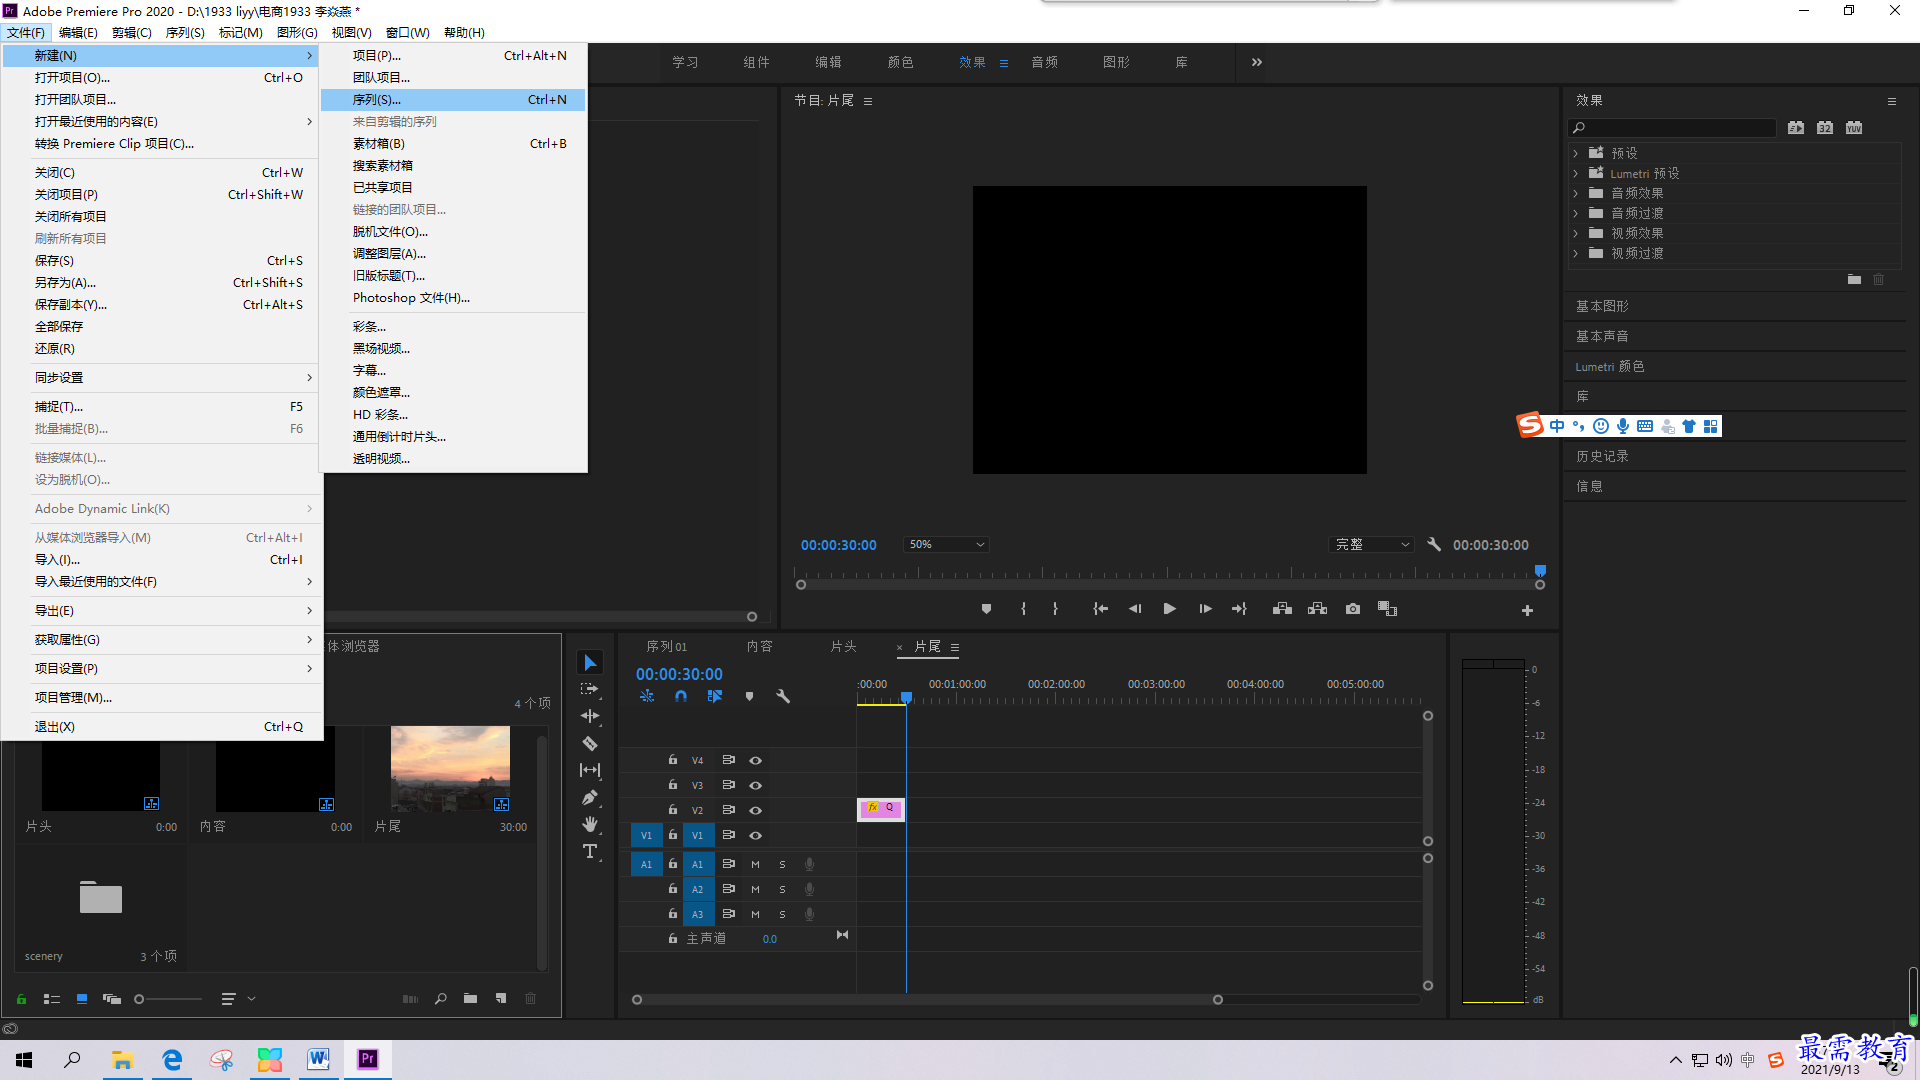Viewport: 1920px width, 1080px height.
Task: Open Program Monitor settings wrench
Action: [1434, 545]
